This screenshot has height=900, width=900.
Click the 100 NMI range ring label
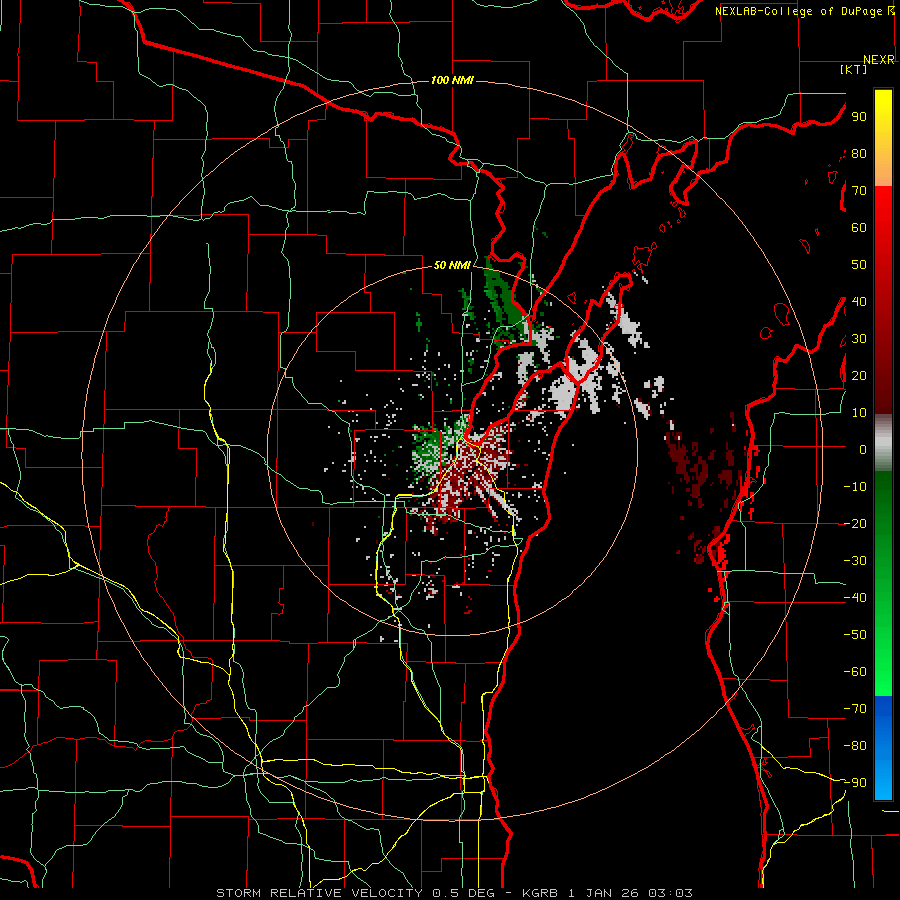coord(452,80)
